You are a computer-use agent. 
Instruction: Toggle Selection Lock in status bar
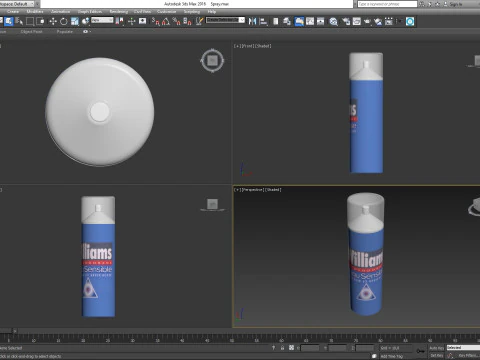(282, 348)
